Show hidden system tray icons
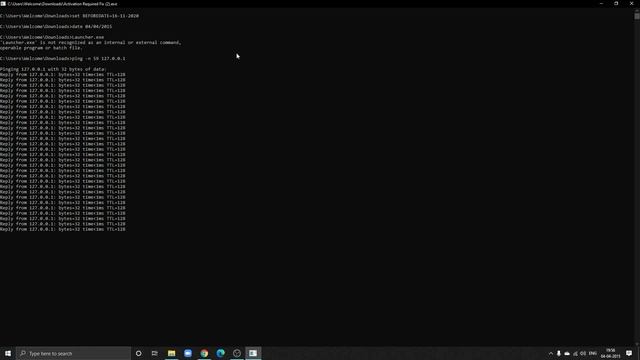640x360 pixels. coord(551,353)
